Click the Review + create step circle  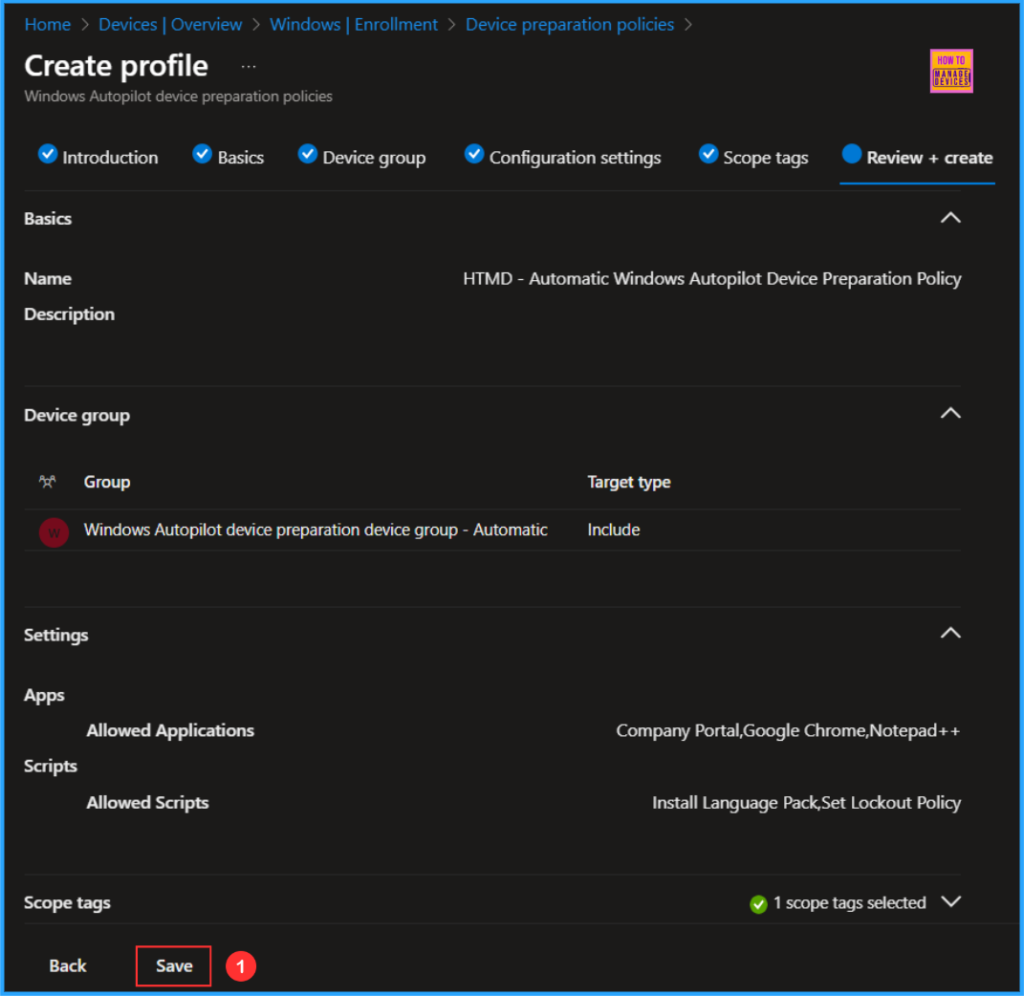tap(851, 154)
